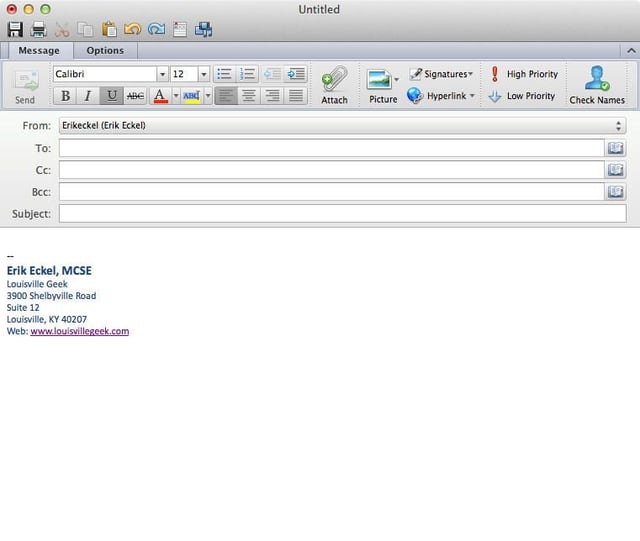
Task: Switch to the Options tab
Action: [105, 51]
